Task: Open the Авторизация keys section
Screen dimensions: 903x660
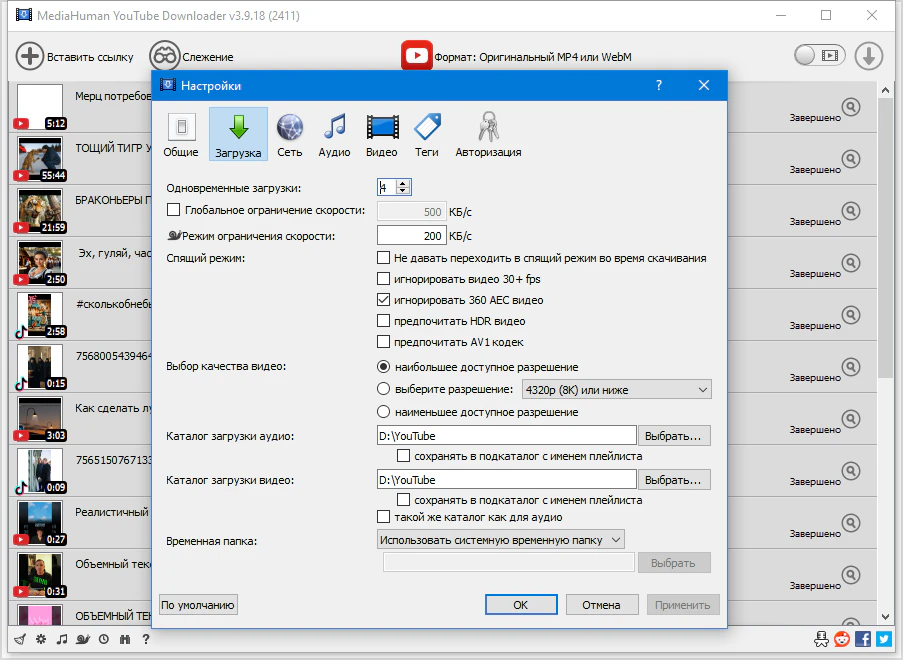Action: pos(488,134)
